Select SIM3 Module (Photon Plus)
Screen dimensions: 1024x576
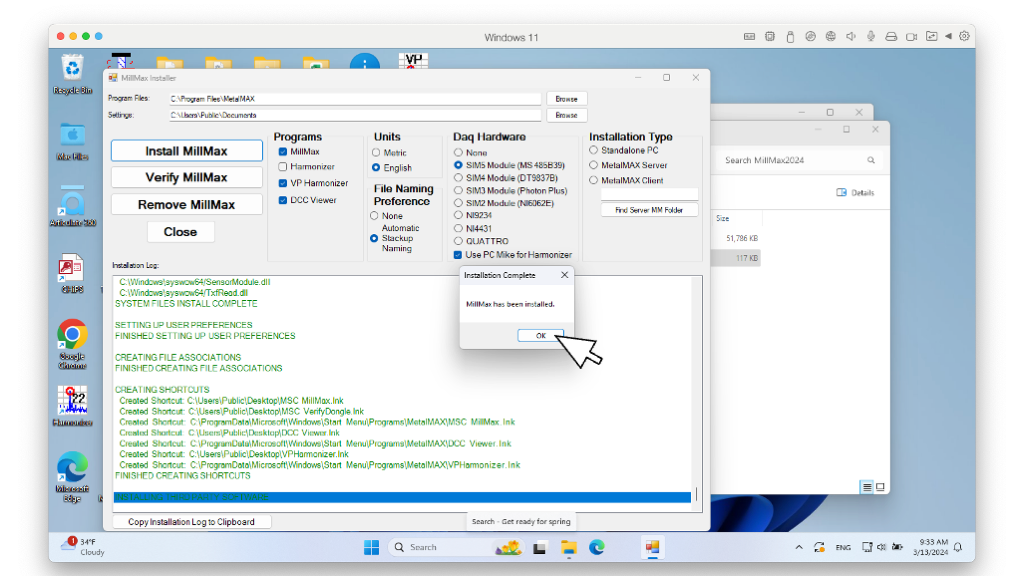pyautogui.click(x=458, y=191)
